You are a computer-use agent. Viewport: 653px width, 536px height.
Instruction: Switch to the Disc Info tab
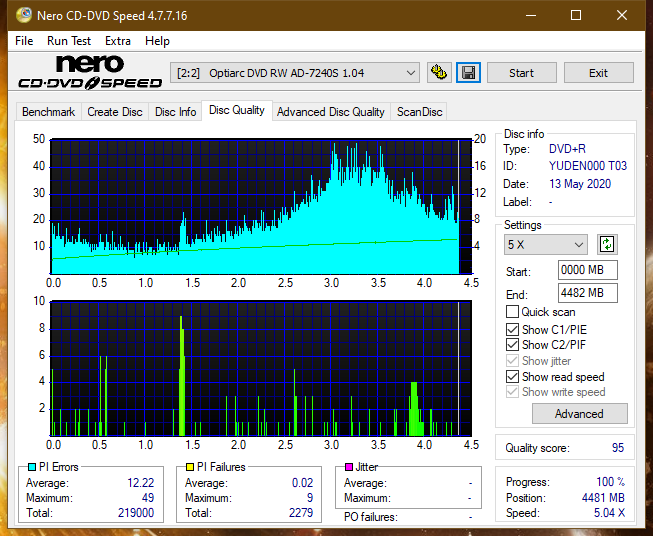pos(175,112)
